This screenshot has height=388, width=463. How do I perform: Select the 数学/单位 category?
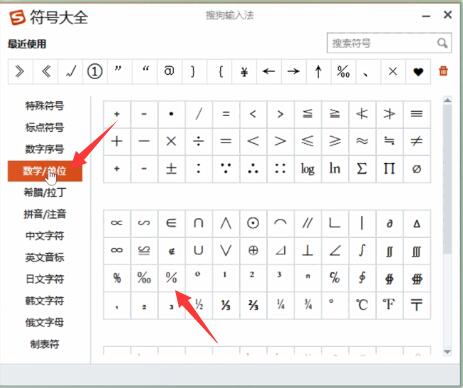[x=45, y=171]
